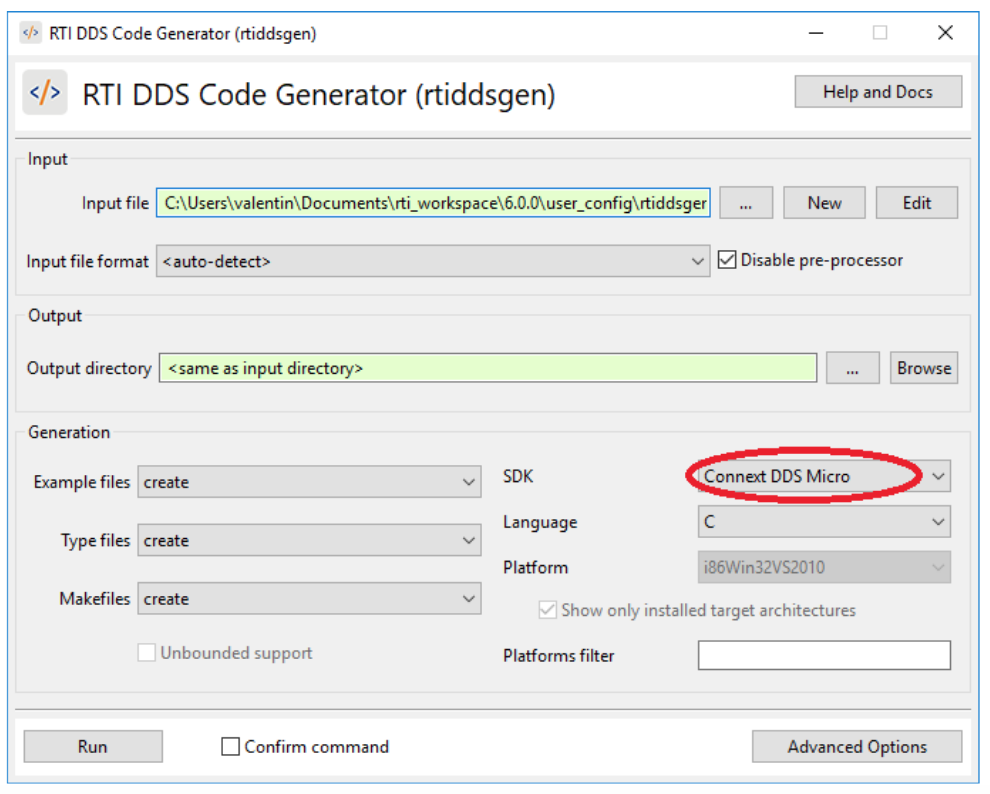Image resolution: width=990 pixels, height=794 pixels.
Task: Expand the SDK Connext DDS Micro dropdown
Action: [823, 477]
